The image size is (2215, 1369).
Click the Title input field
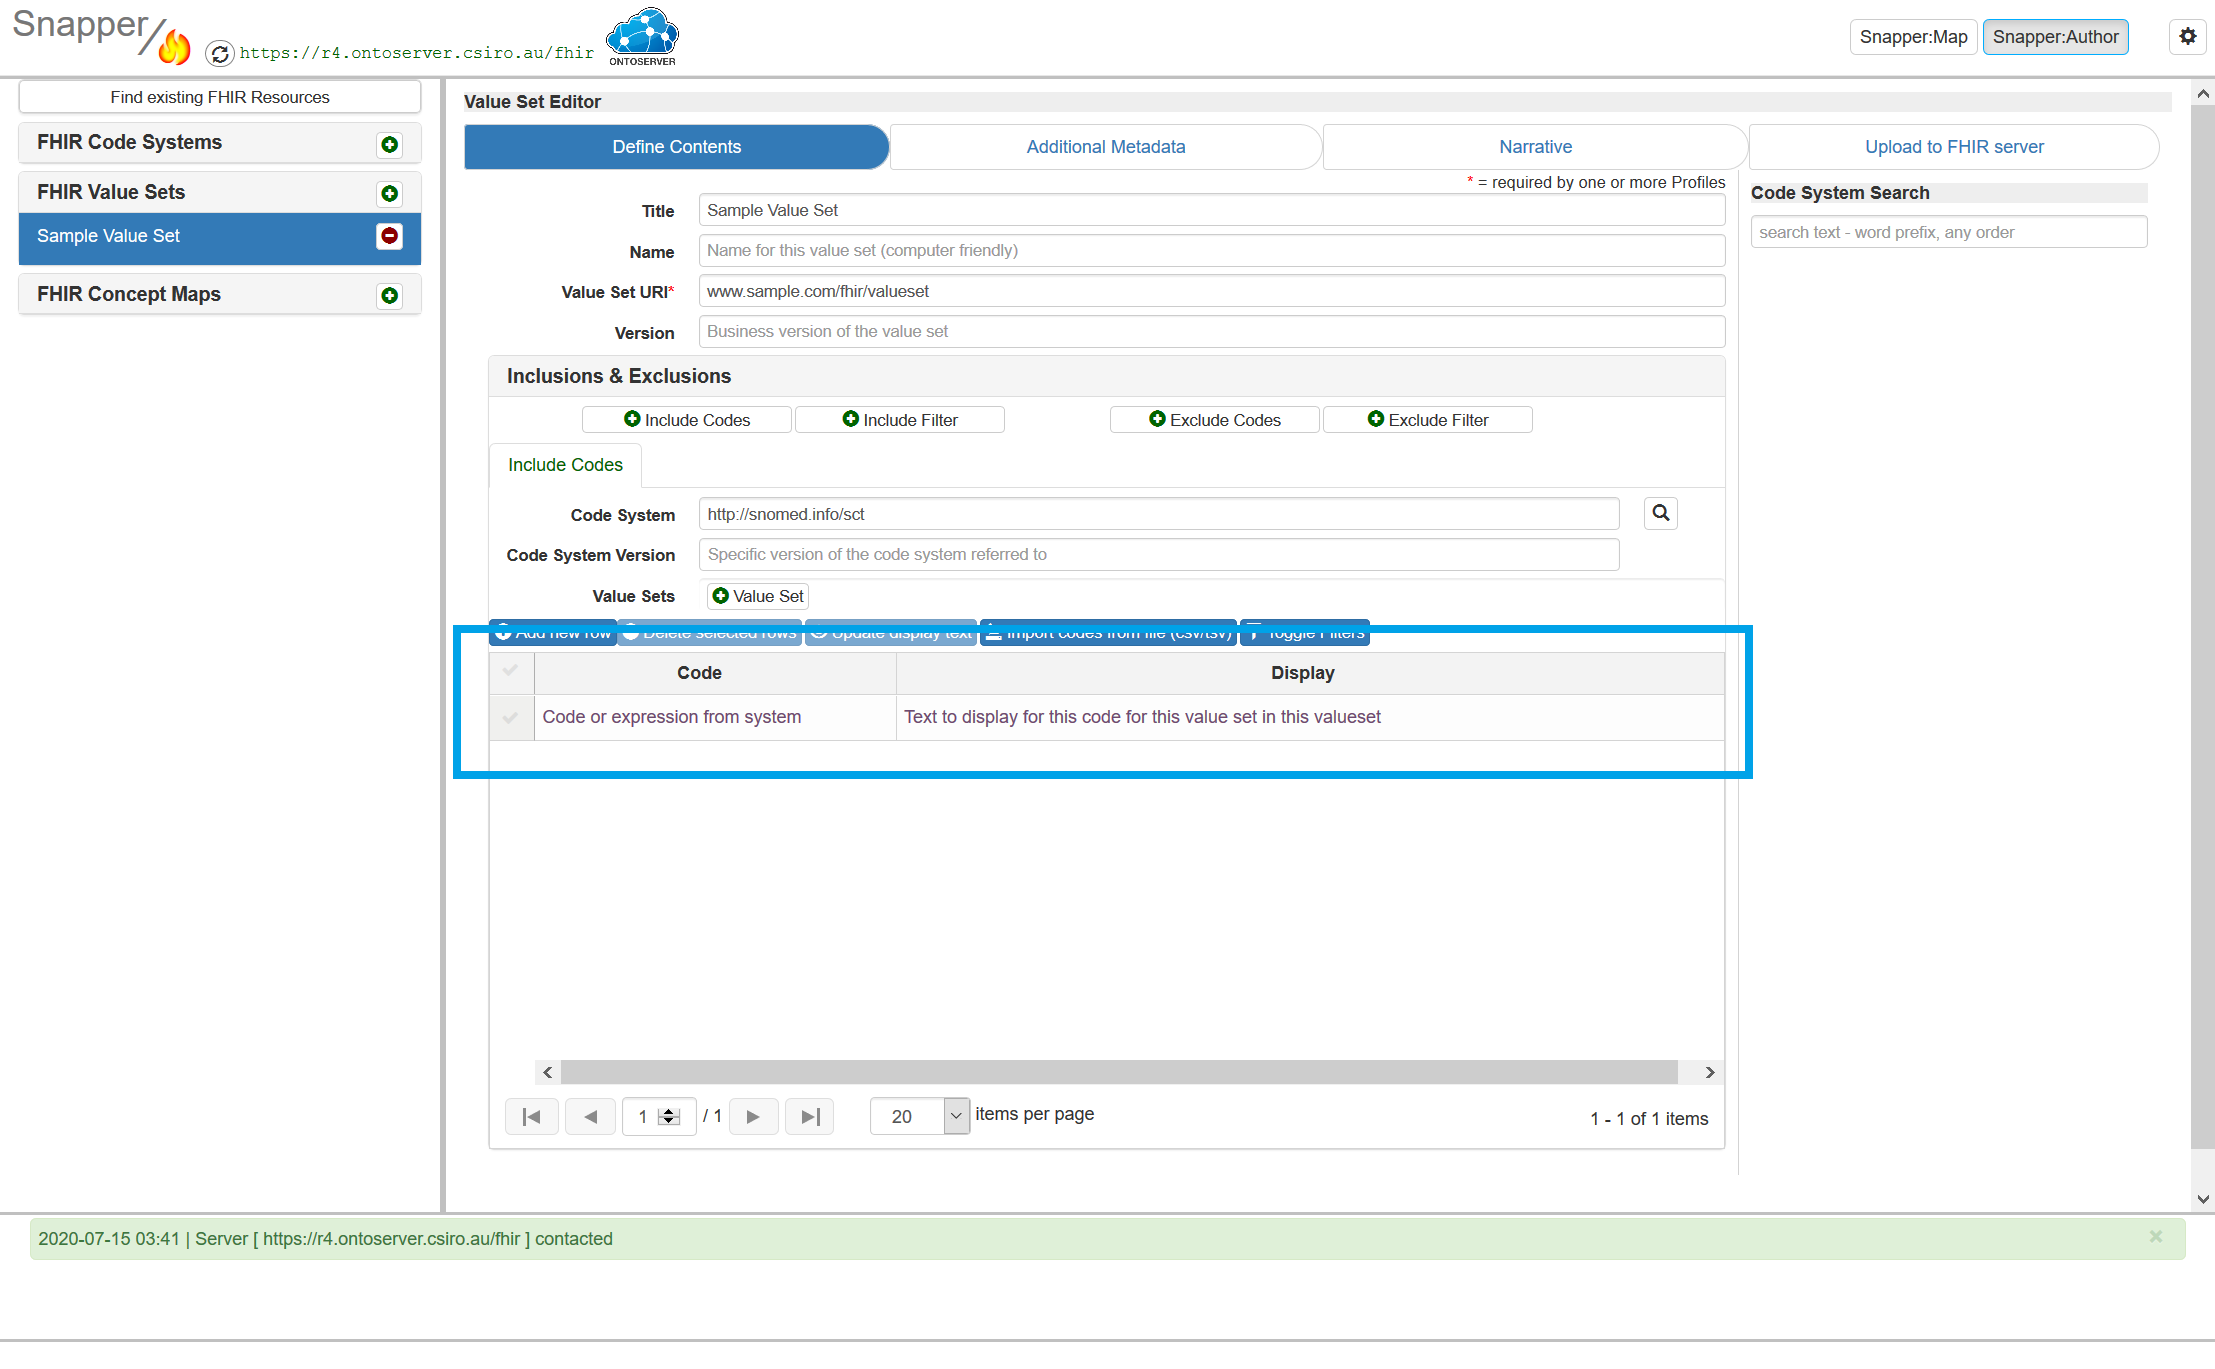[1212, 210]
